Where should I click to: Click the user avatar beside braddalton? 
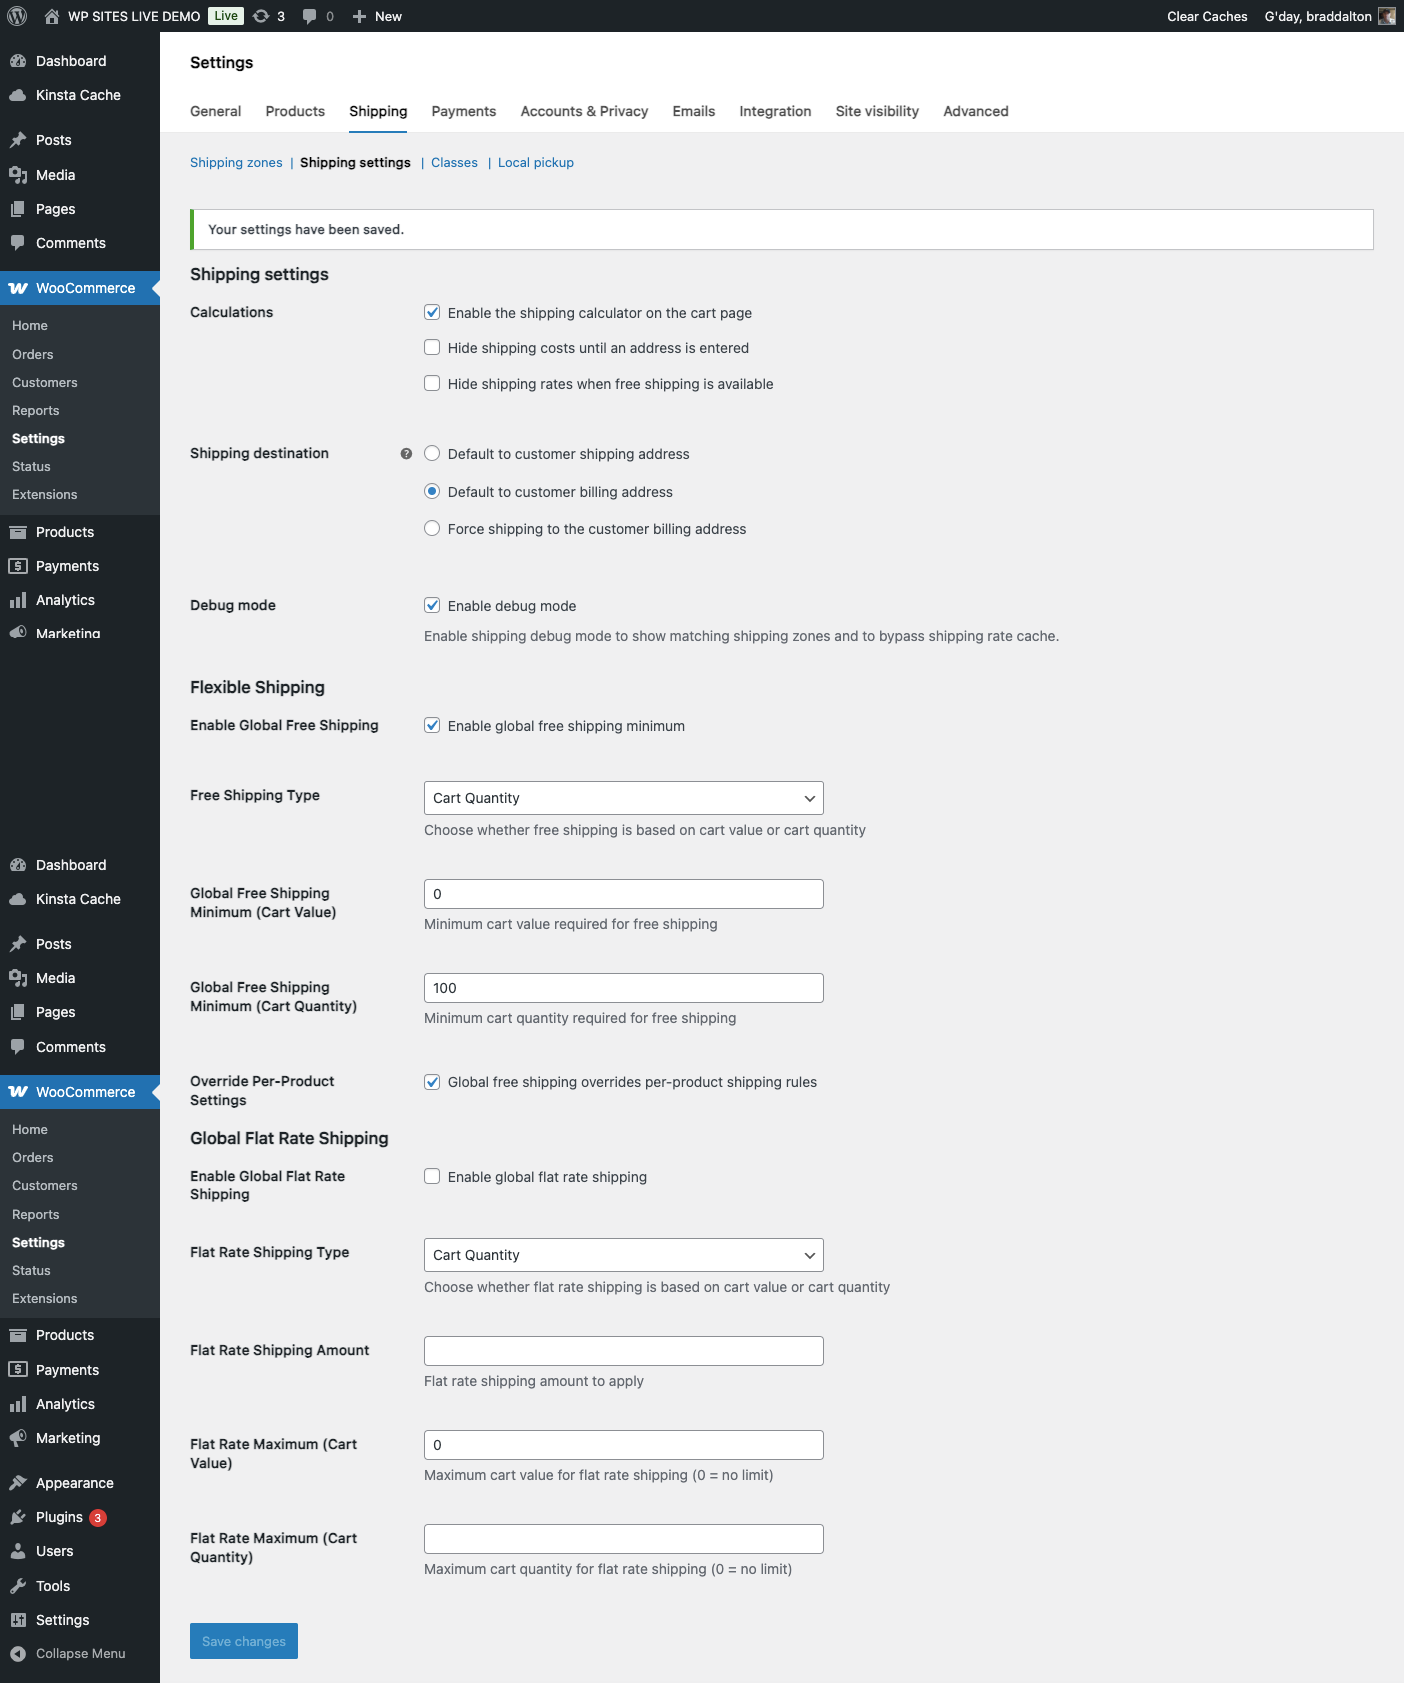pos(1386,16)
